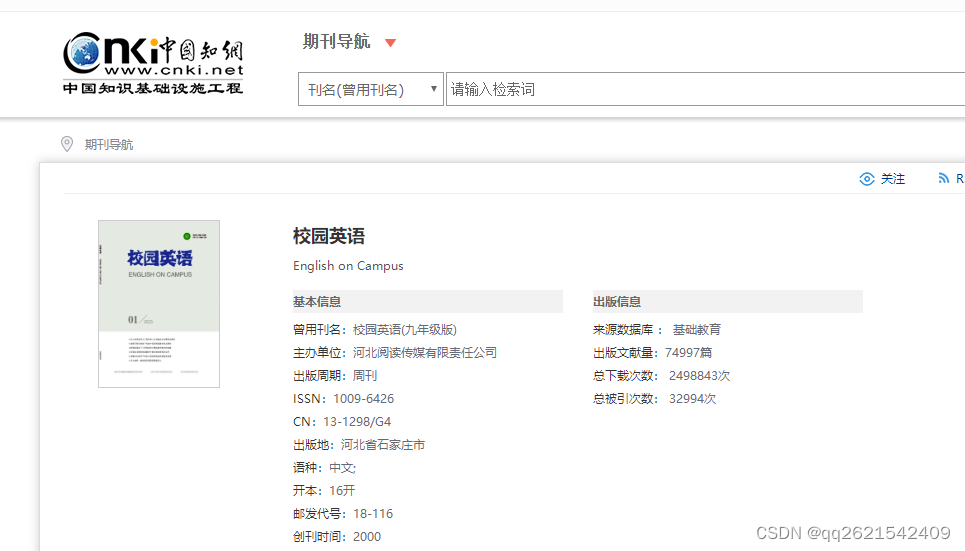
Task: Click the location pin breadcrumb icon
Action: [x=67, y=144]
